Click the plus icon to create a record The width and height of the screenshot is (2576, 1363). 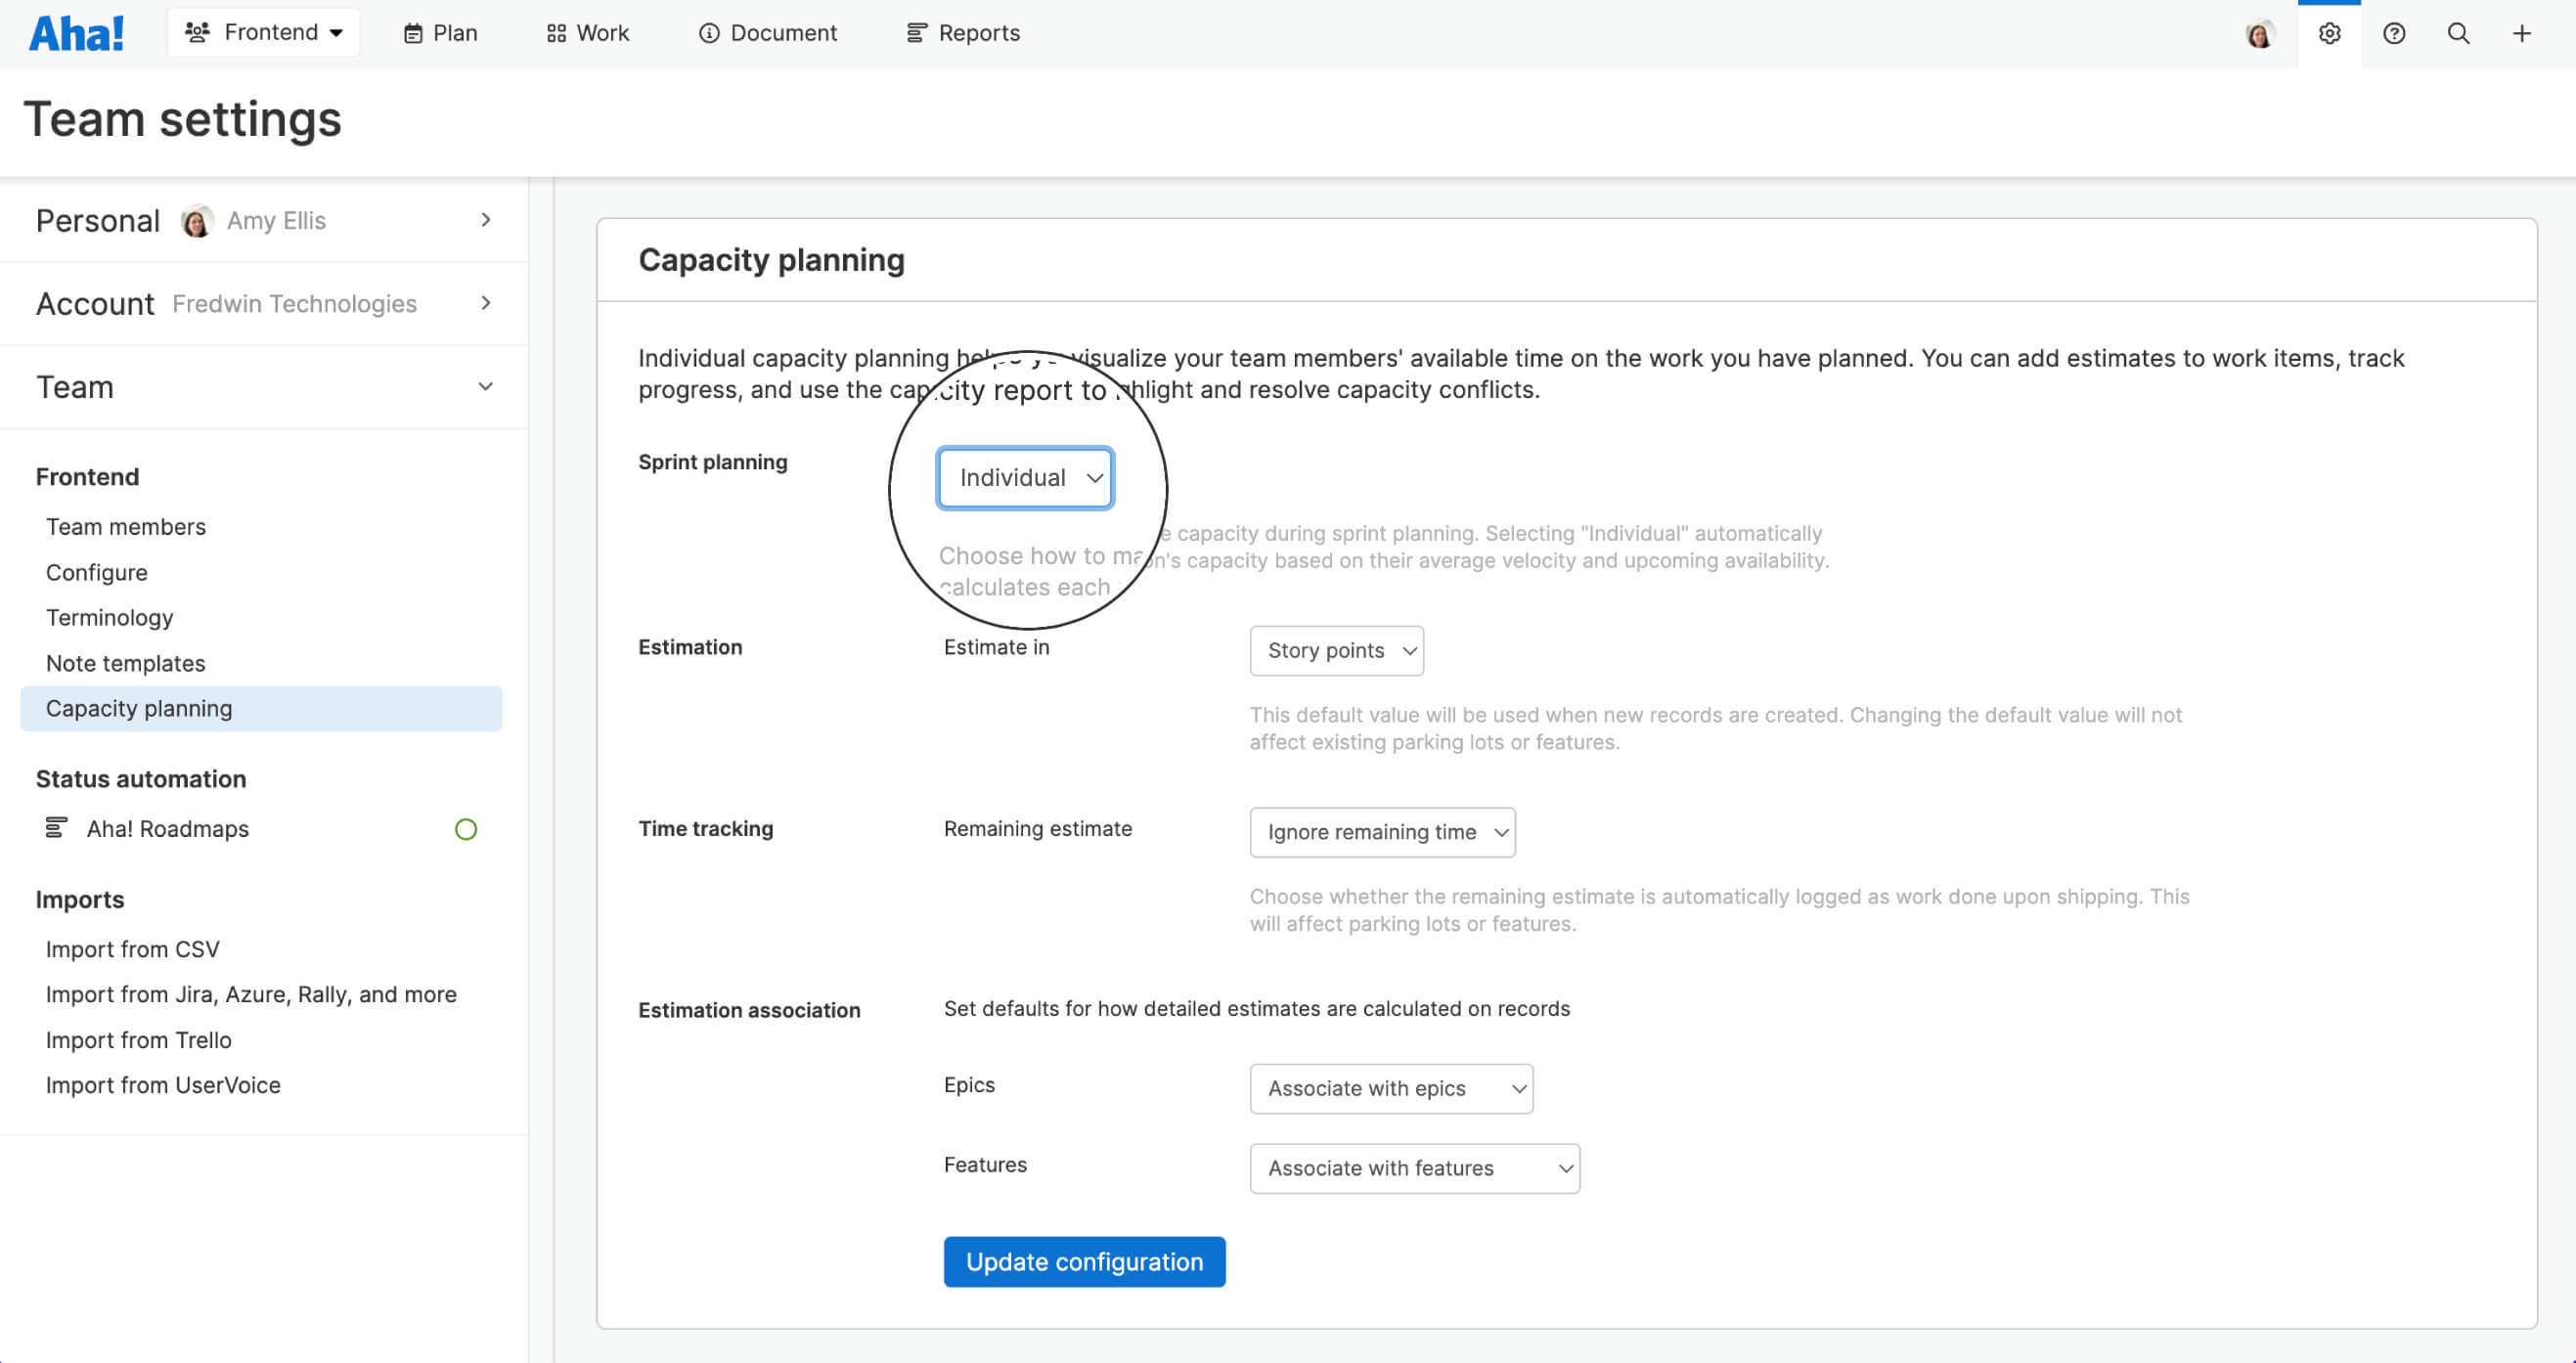point(2522,33)
